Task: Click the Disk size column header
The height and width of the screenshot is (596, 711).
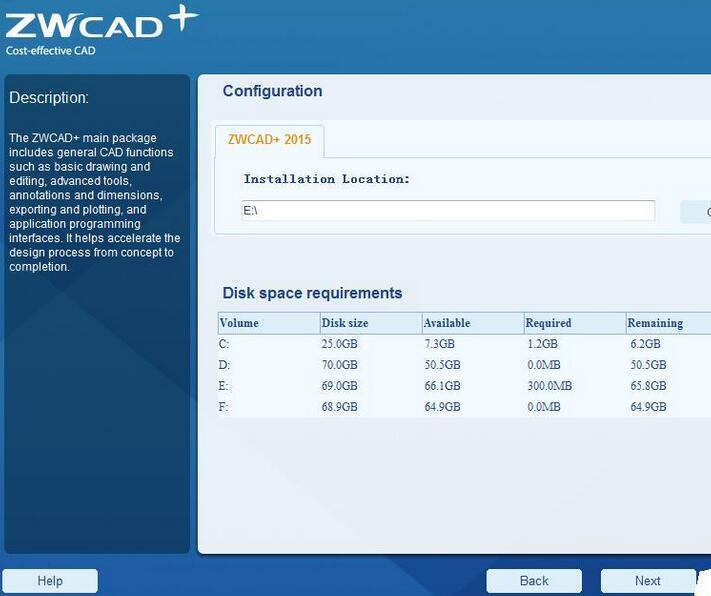Action: point(371,323)
